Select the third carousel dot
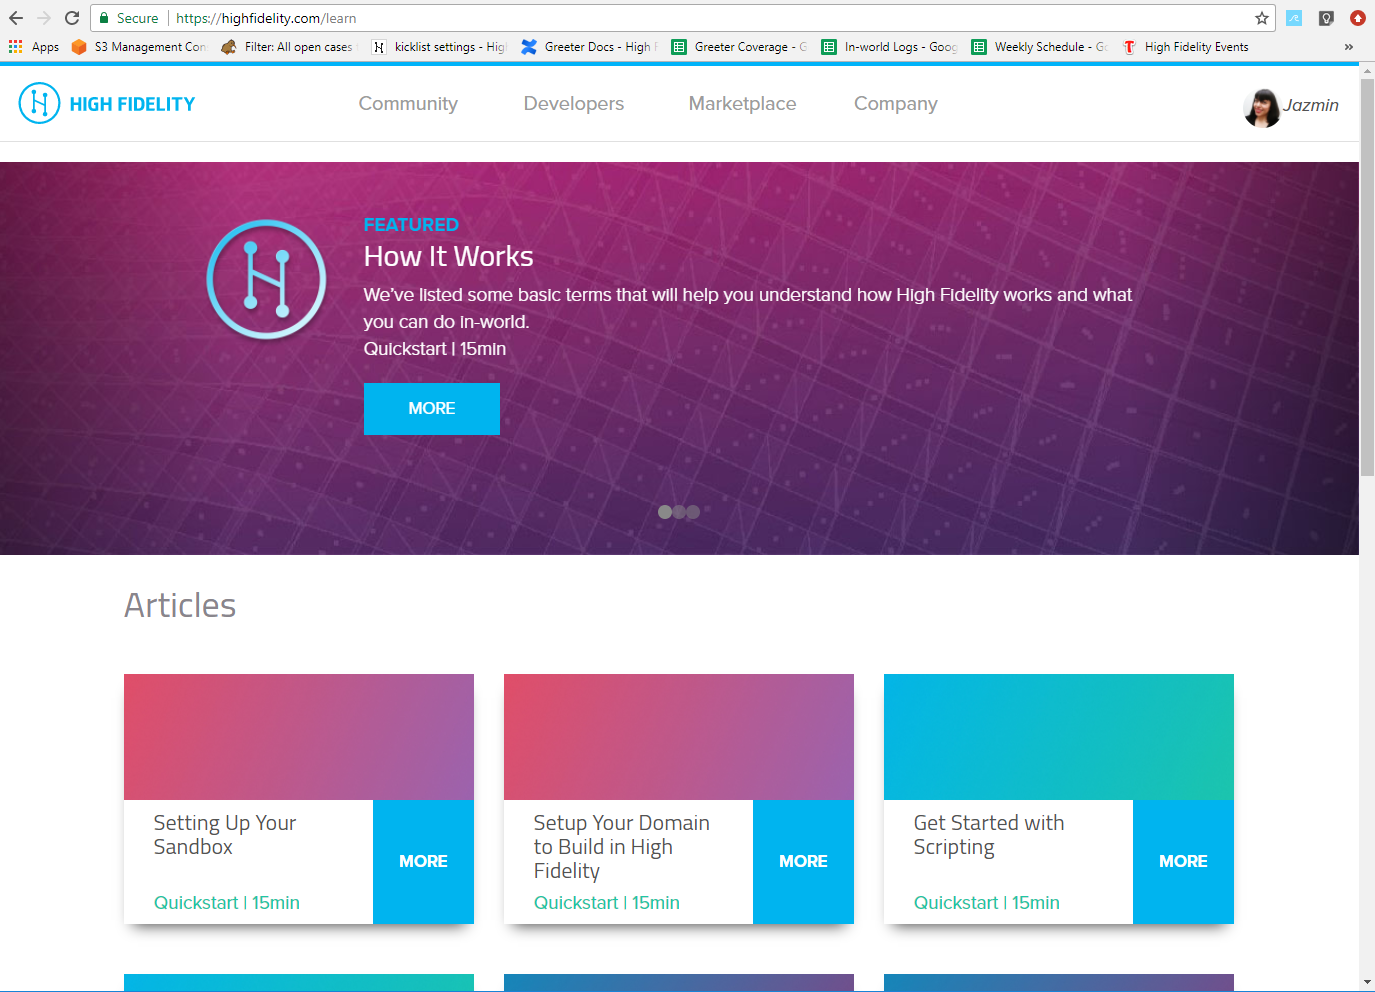 (693, 512)
